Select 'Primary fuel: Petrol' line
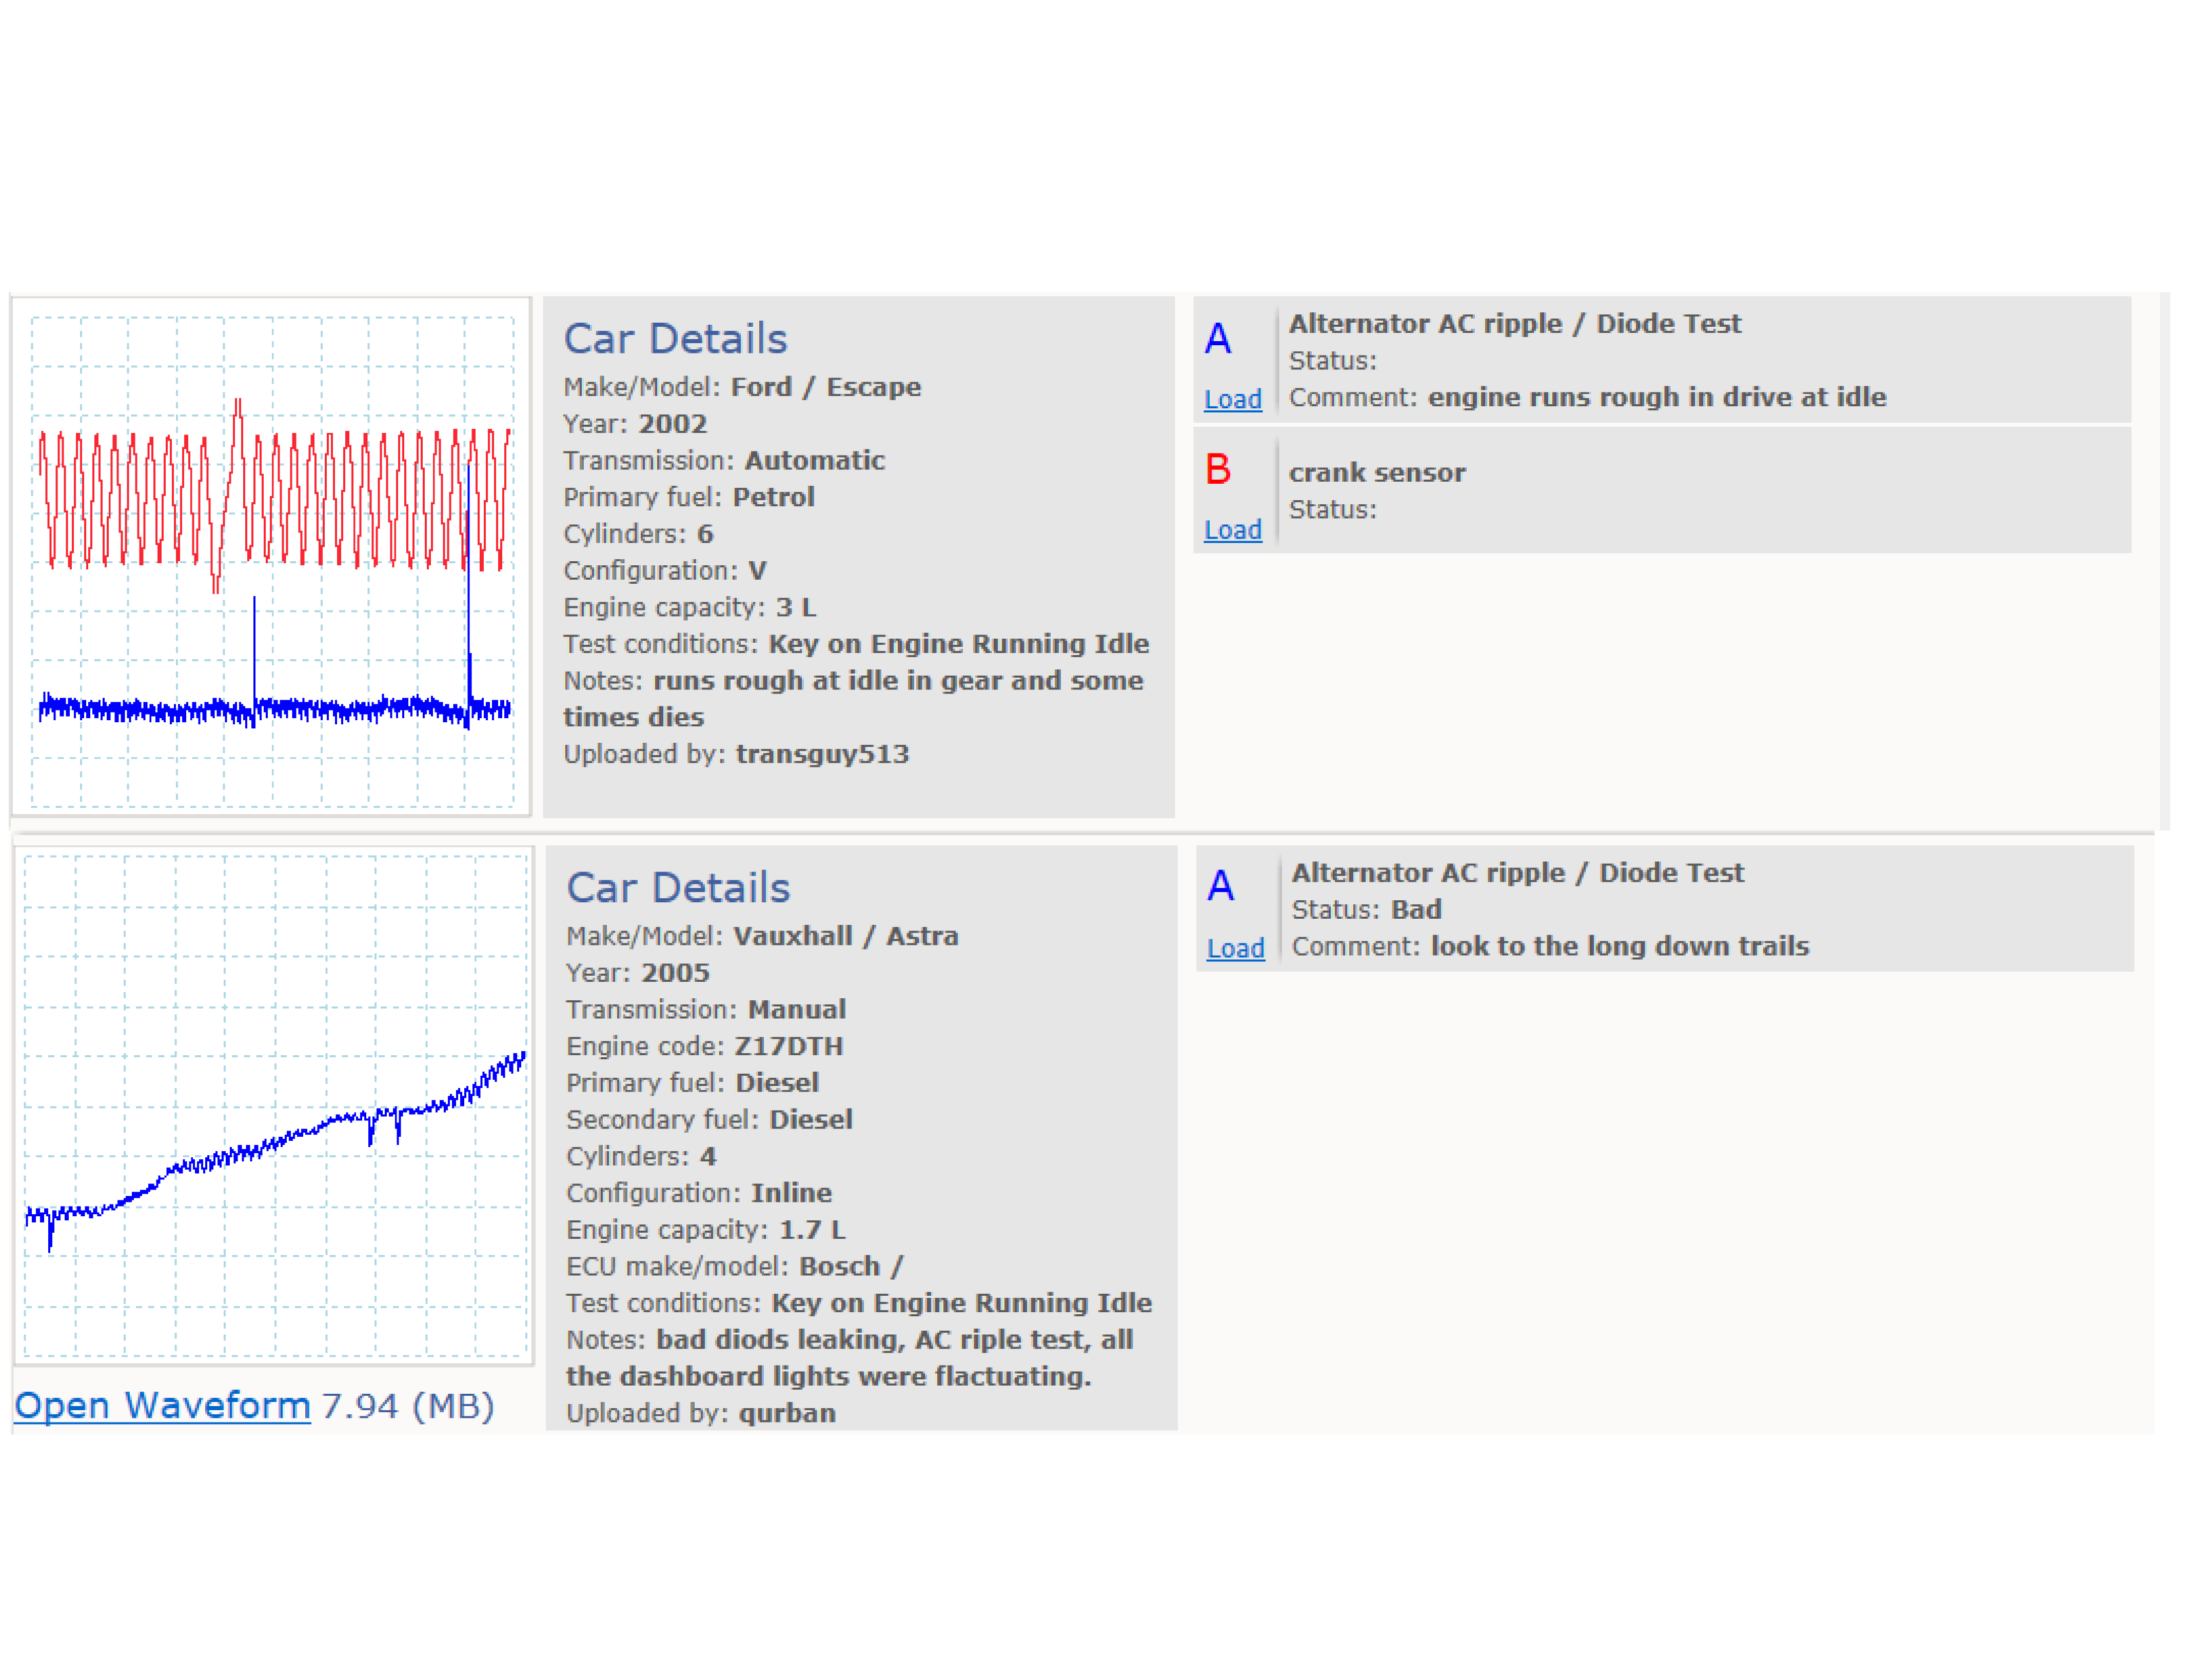2189x1680 pixels. point(689,497)
